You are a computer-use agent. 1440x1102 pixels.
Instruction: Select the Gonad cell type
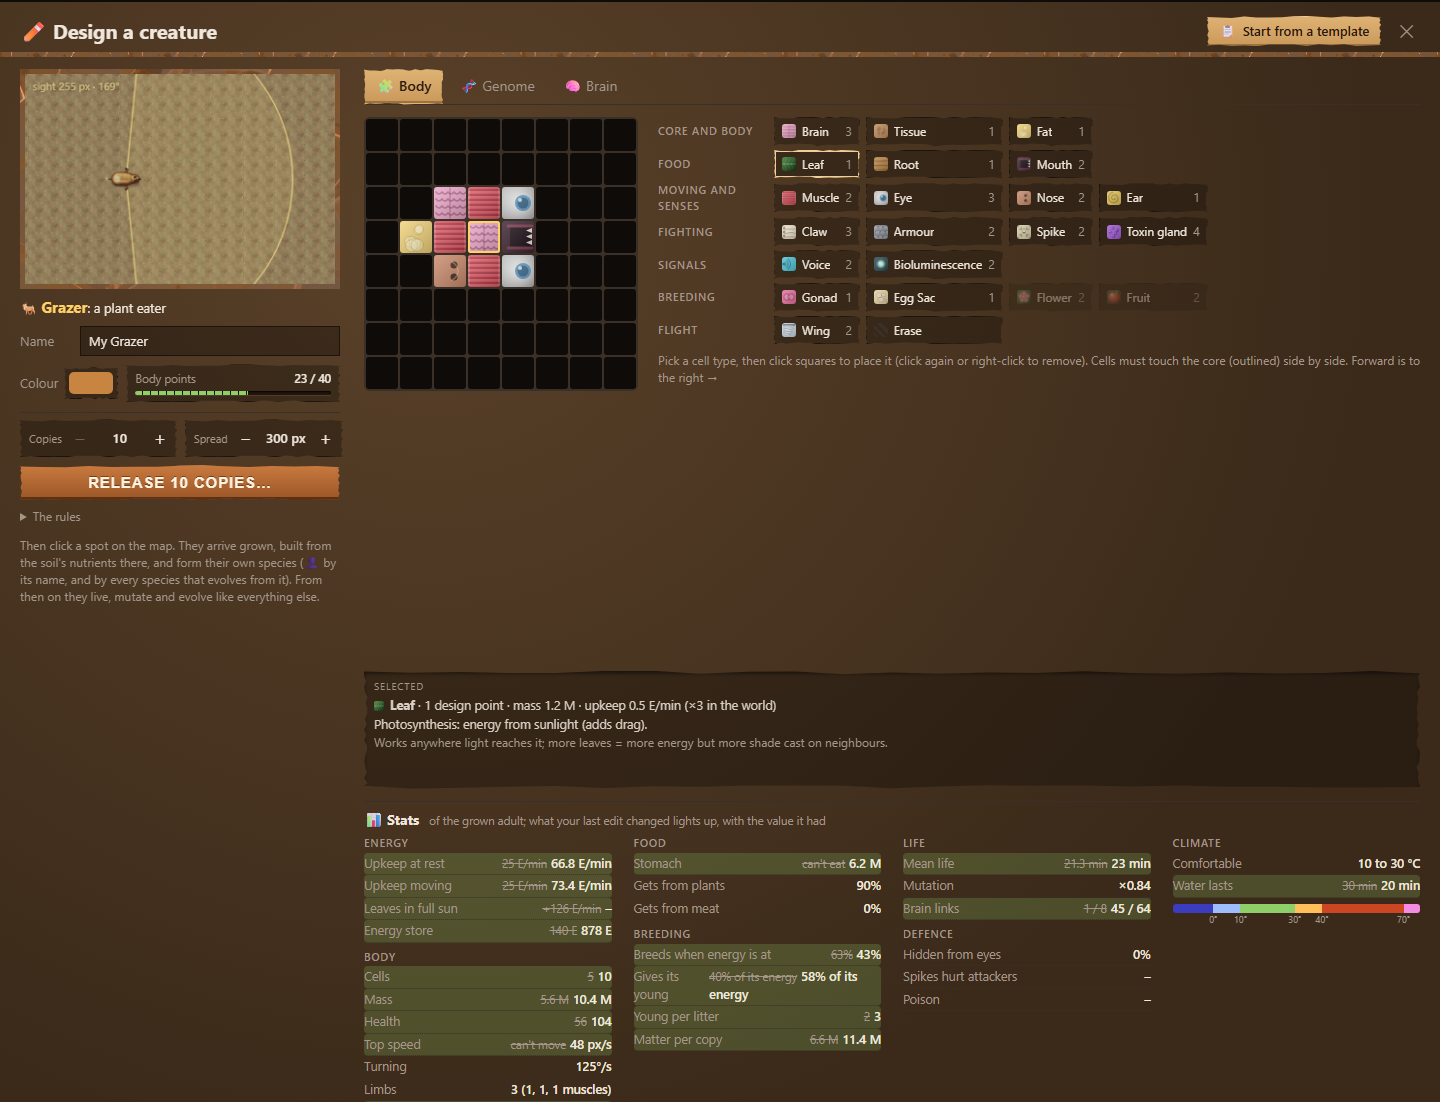click(x=816, y=298)
